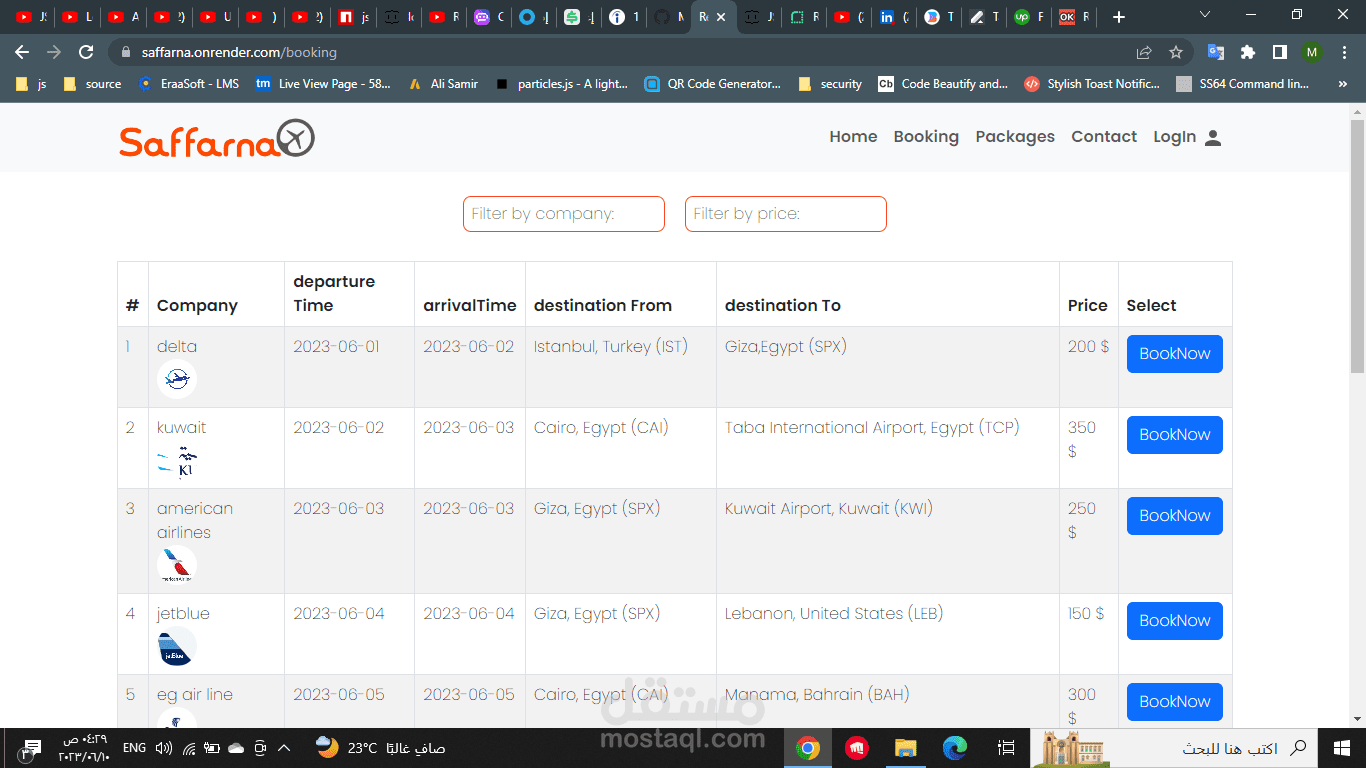Image resolution: width=1366 pixels, height=768 pixels.
Task: Open the Contact nav link
Action: click(x=1104, y=137)
